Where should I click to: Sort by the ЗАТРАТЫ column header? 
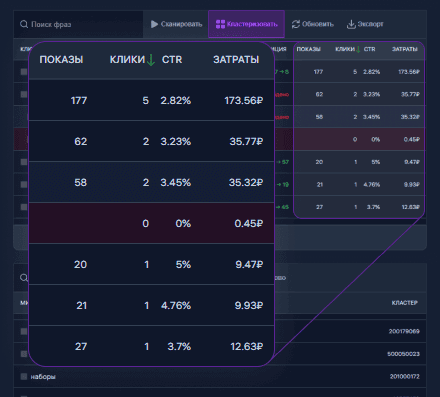click(x=236, y=60)
